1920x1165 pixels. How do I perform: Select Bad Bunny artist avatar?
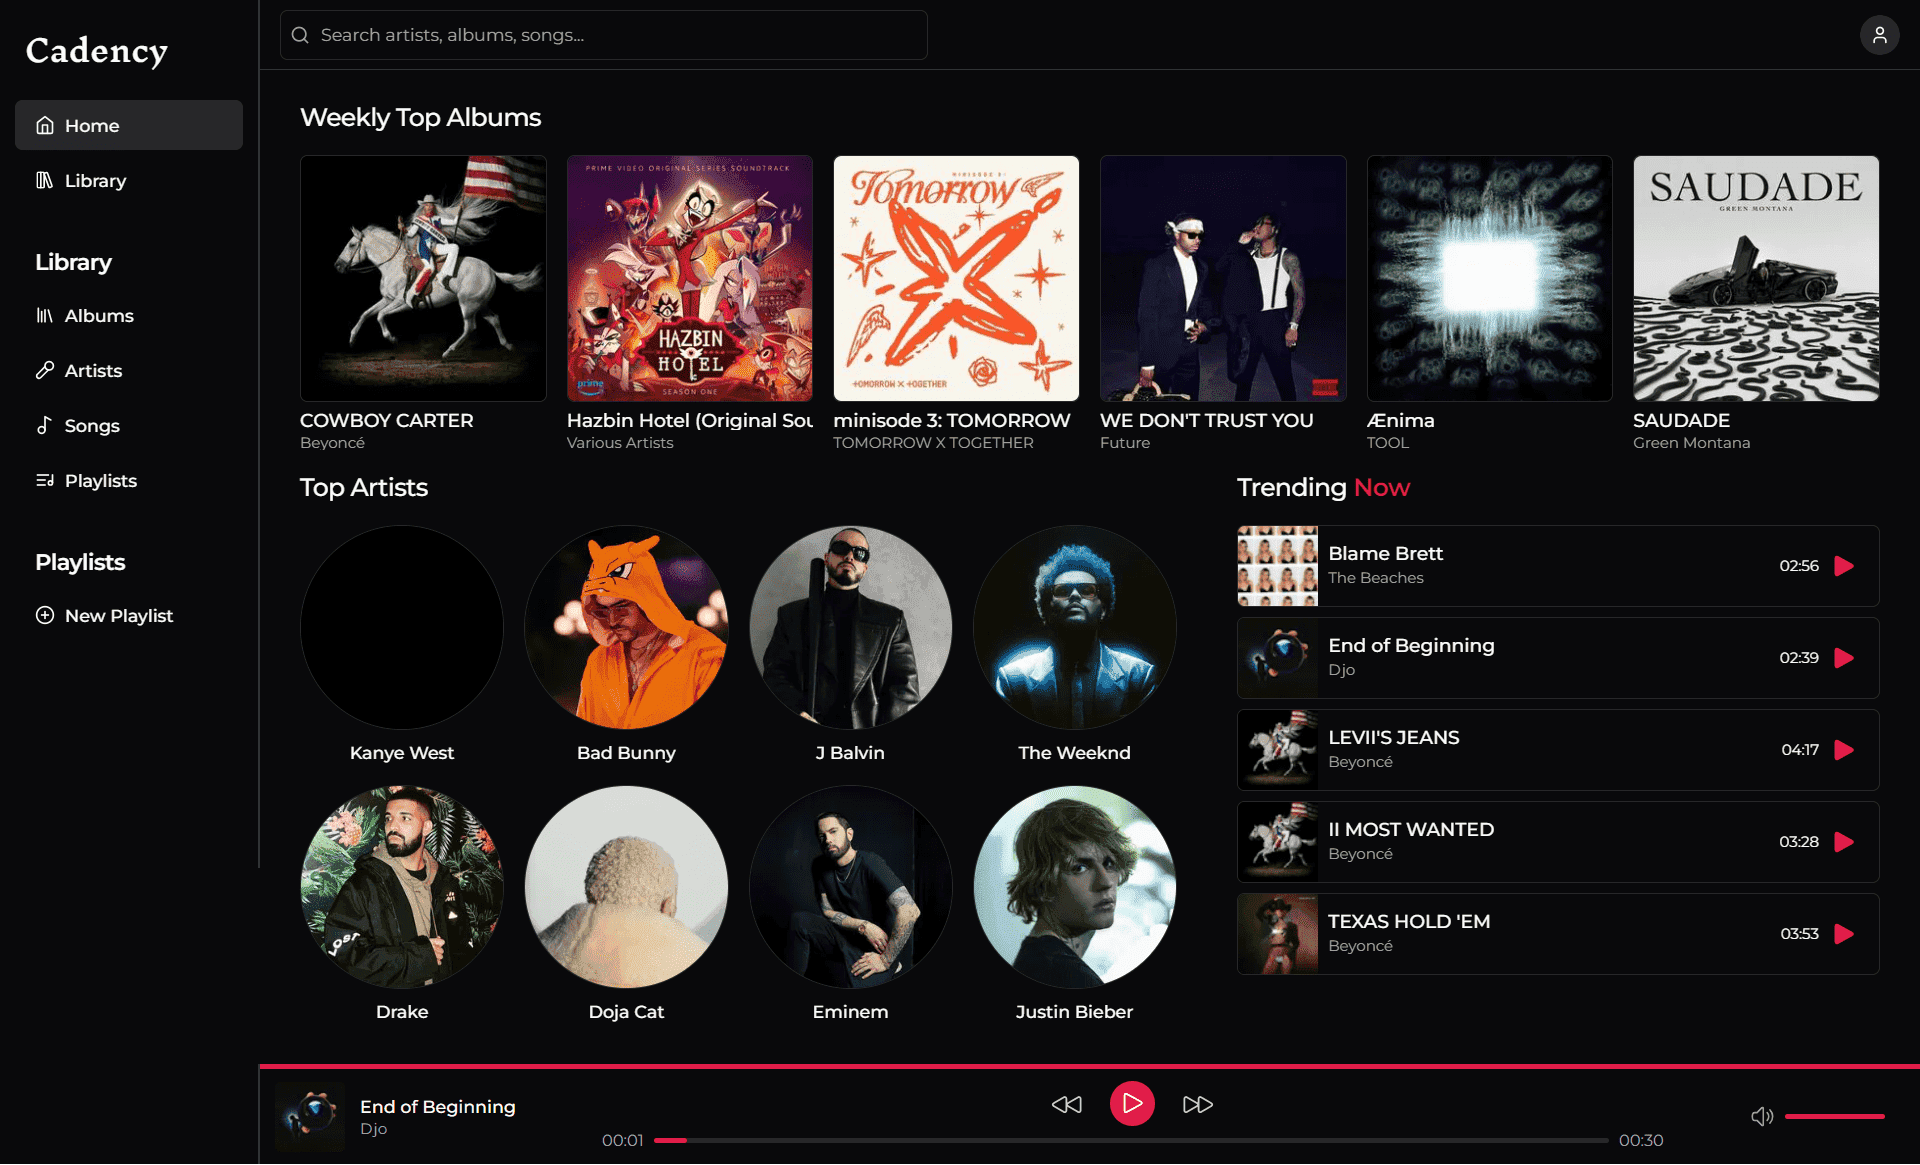click(x=626, y=627)
